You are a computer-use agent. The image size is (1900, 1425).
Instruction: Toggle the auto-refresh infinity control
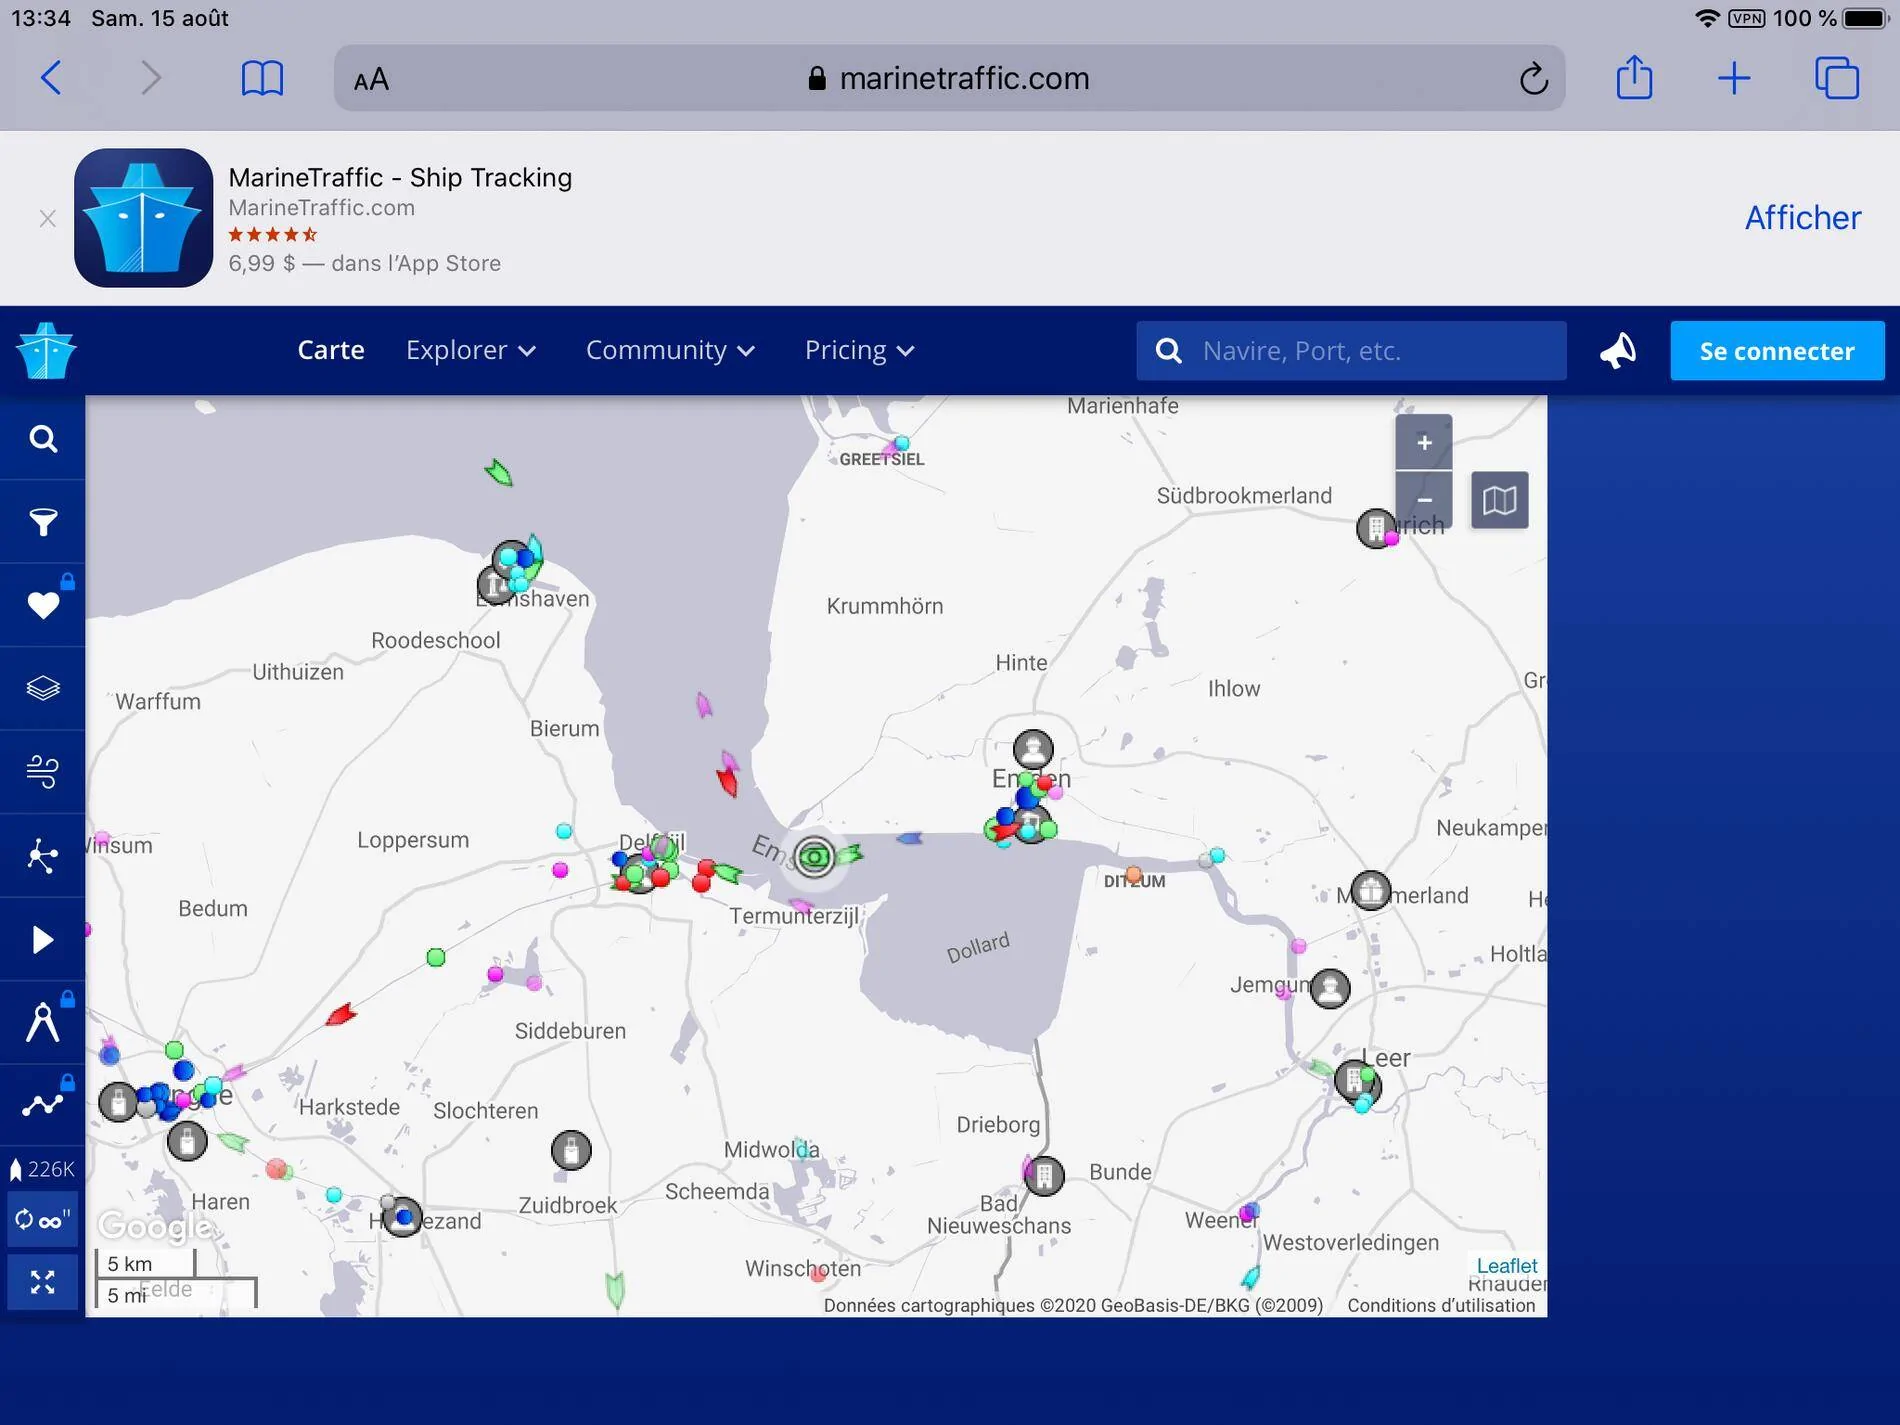click(x=42, y=1220)
